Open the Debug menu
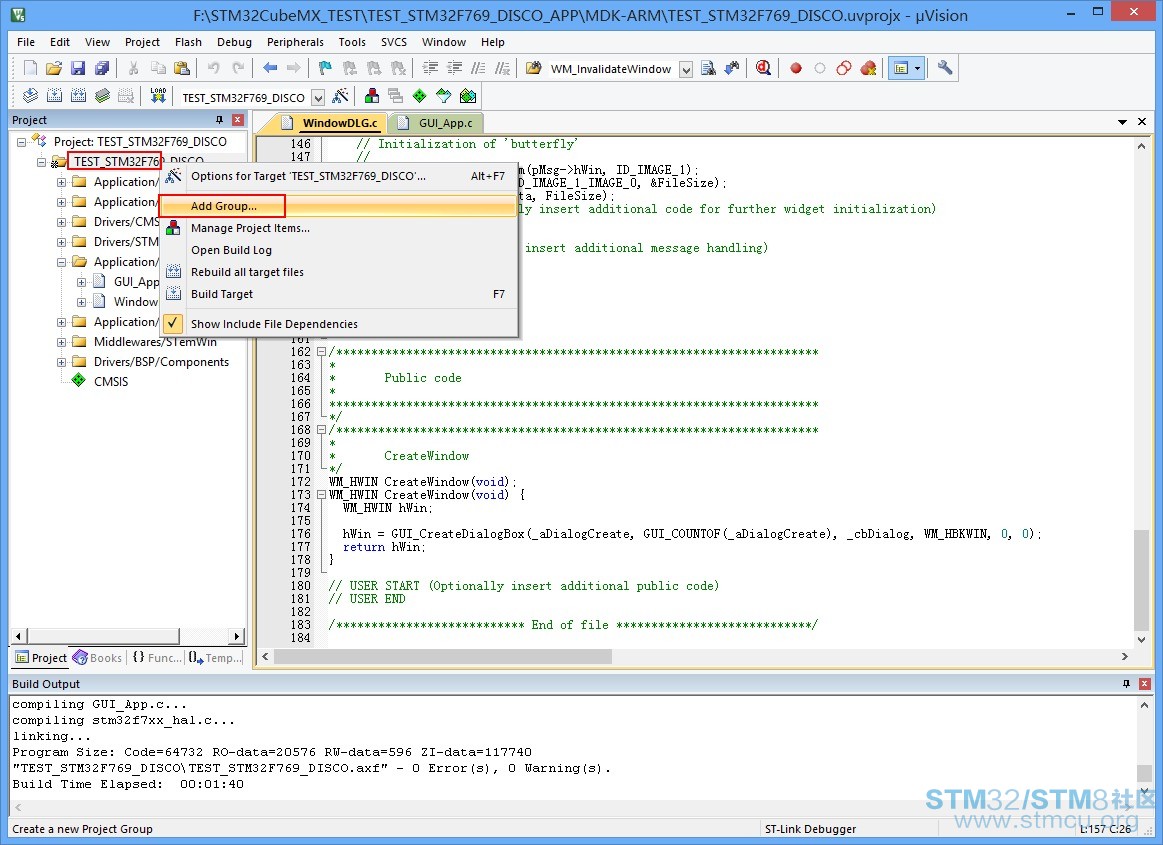1163x845 pixels. point(234,42)
